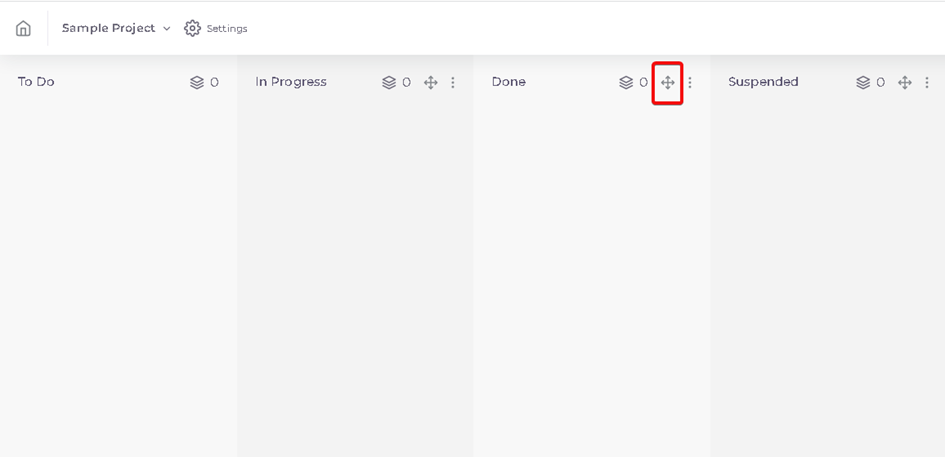Viewport: 945px width, 457px height.
Task: Click the task count in Suspended column
Action: 881,83
